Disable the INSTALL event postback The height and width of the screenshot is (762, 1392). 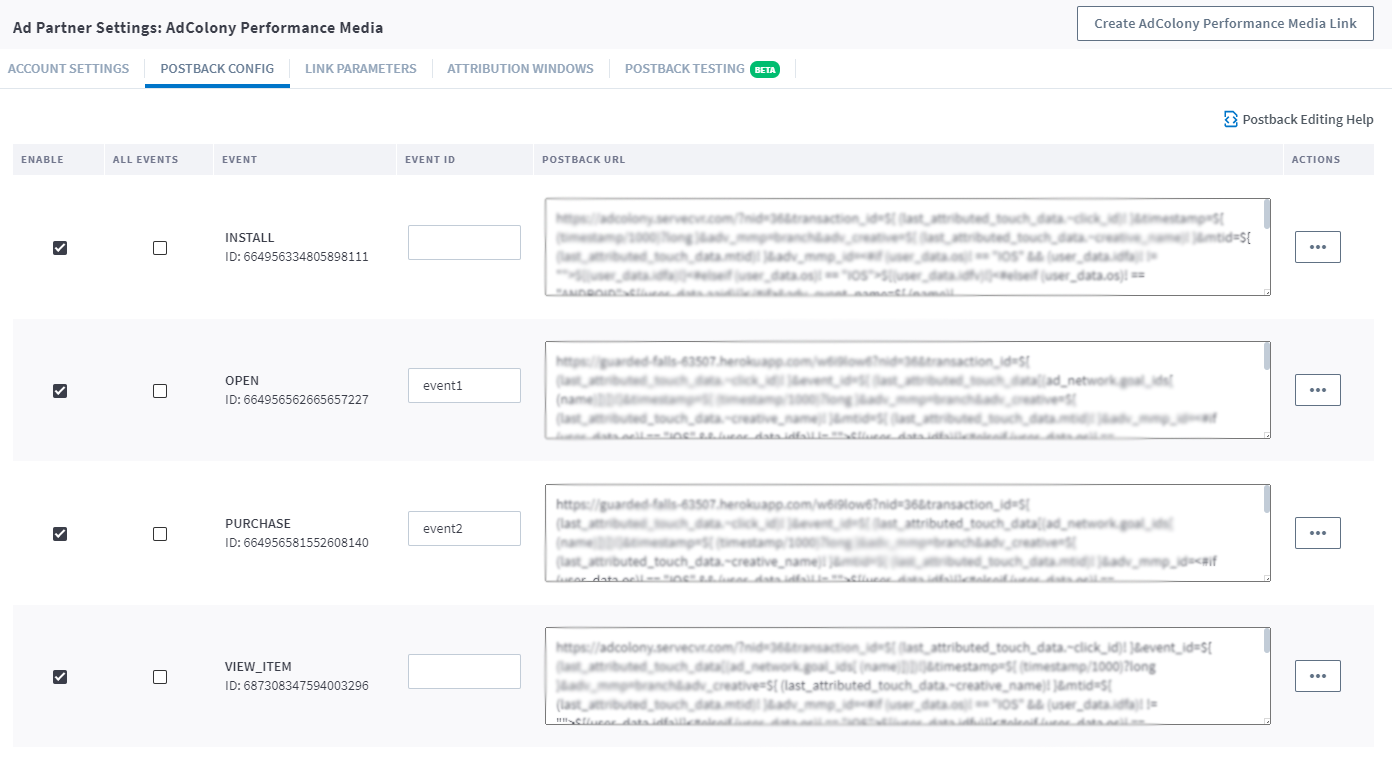tap(60, 248)
